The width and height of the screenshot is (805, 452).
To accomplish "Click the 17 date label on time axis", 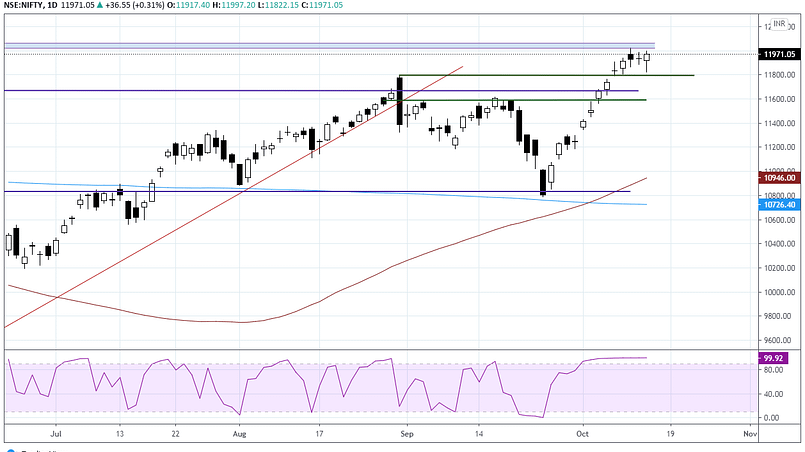I will (x=319, y=434).
